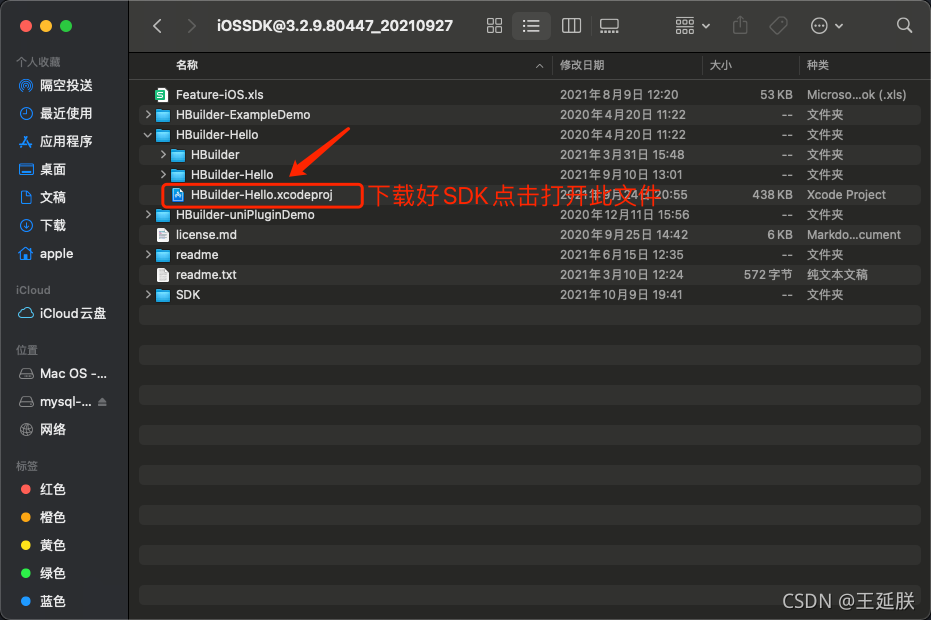Select the 蓝色 tag
931x620 pixels.
pyautogui.click(x=43, y=601)
